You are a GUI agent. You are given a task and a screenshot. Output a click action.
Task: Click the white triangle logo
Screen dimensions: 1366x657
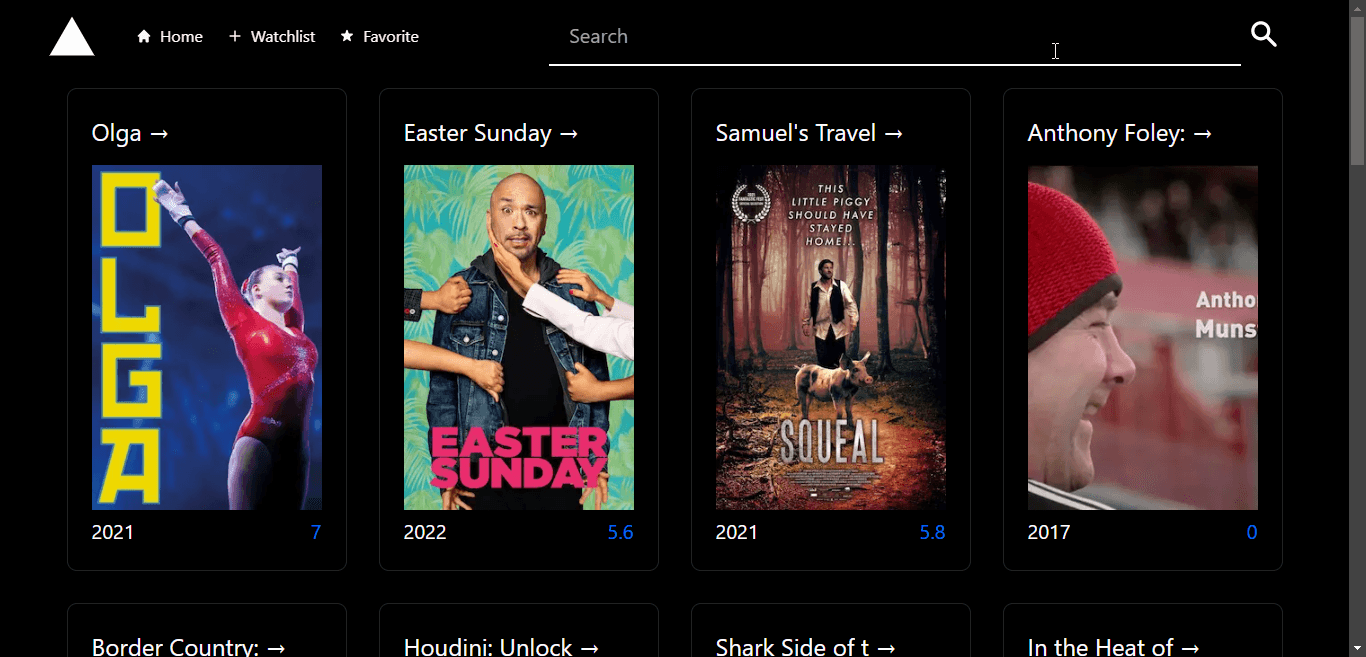point(72,38)
